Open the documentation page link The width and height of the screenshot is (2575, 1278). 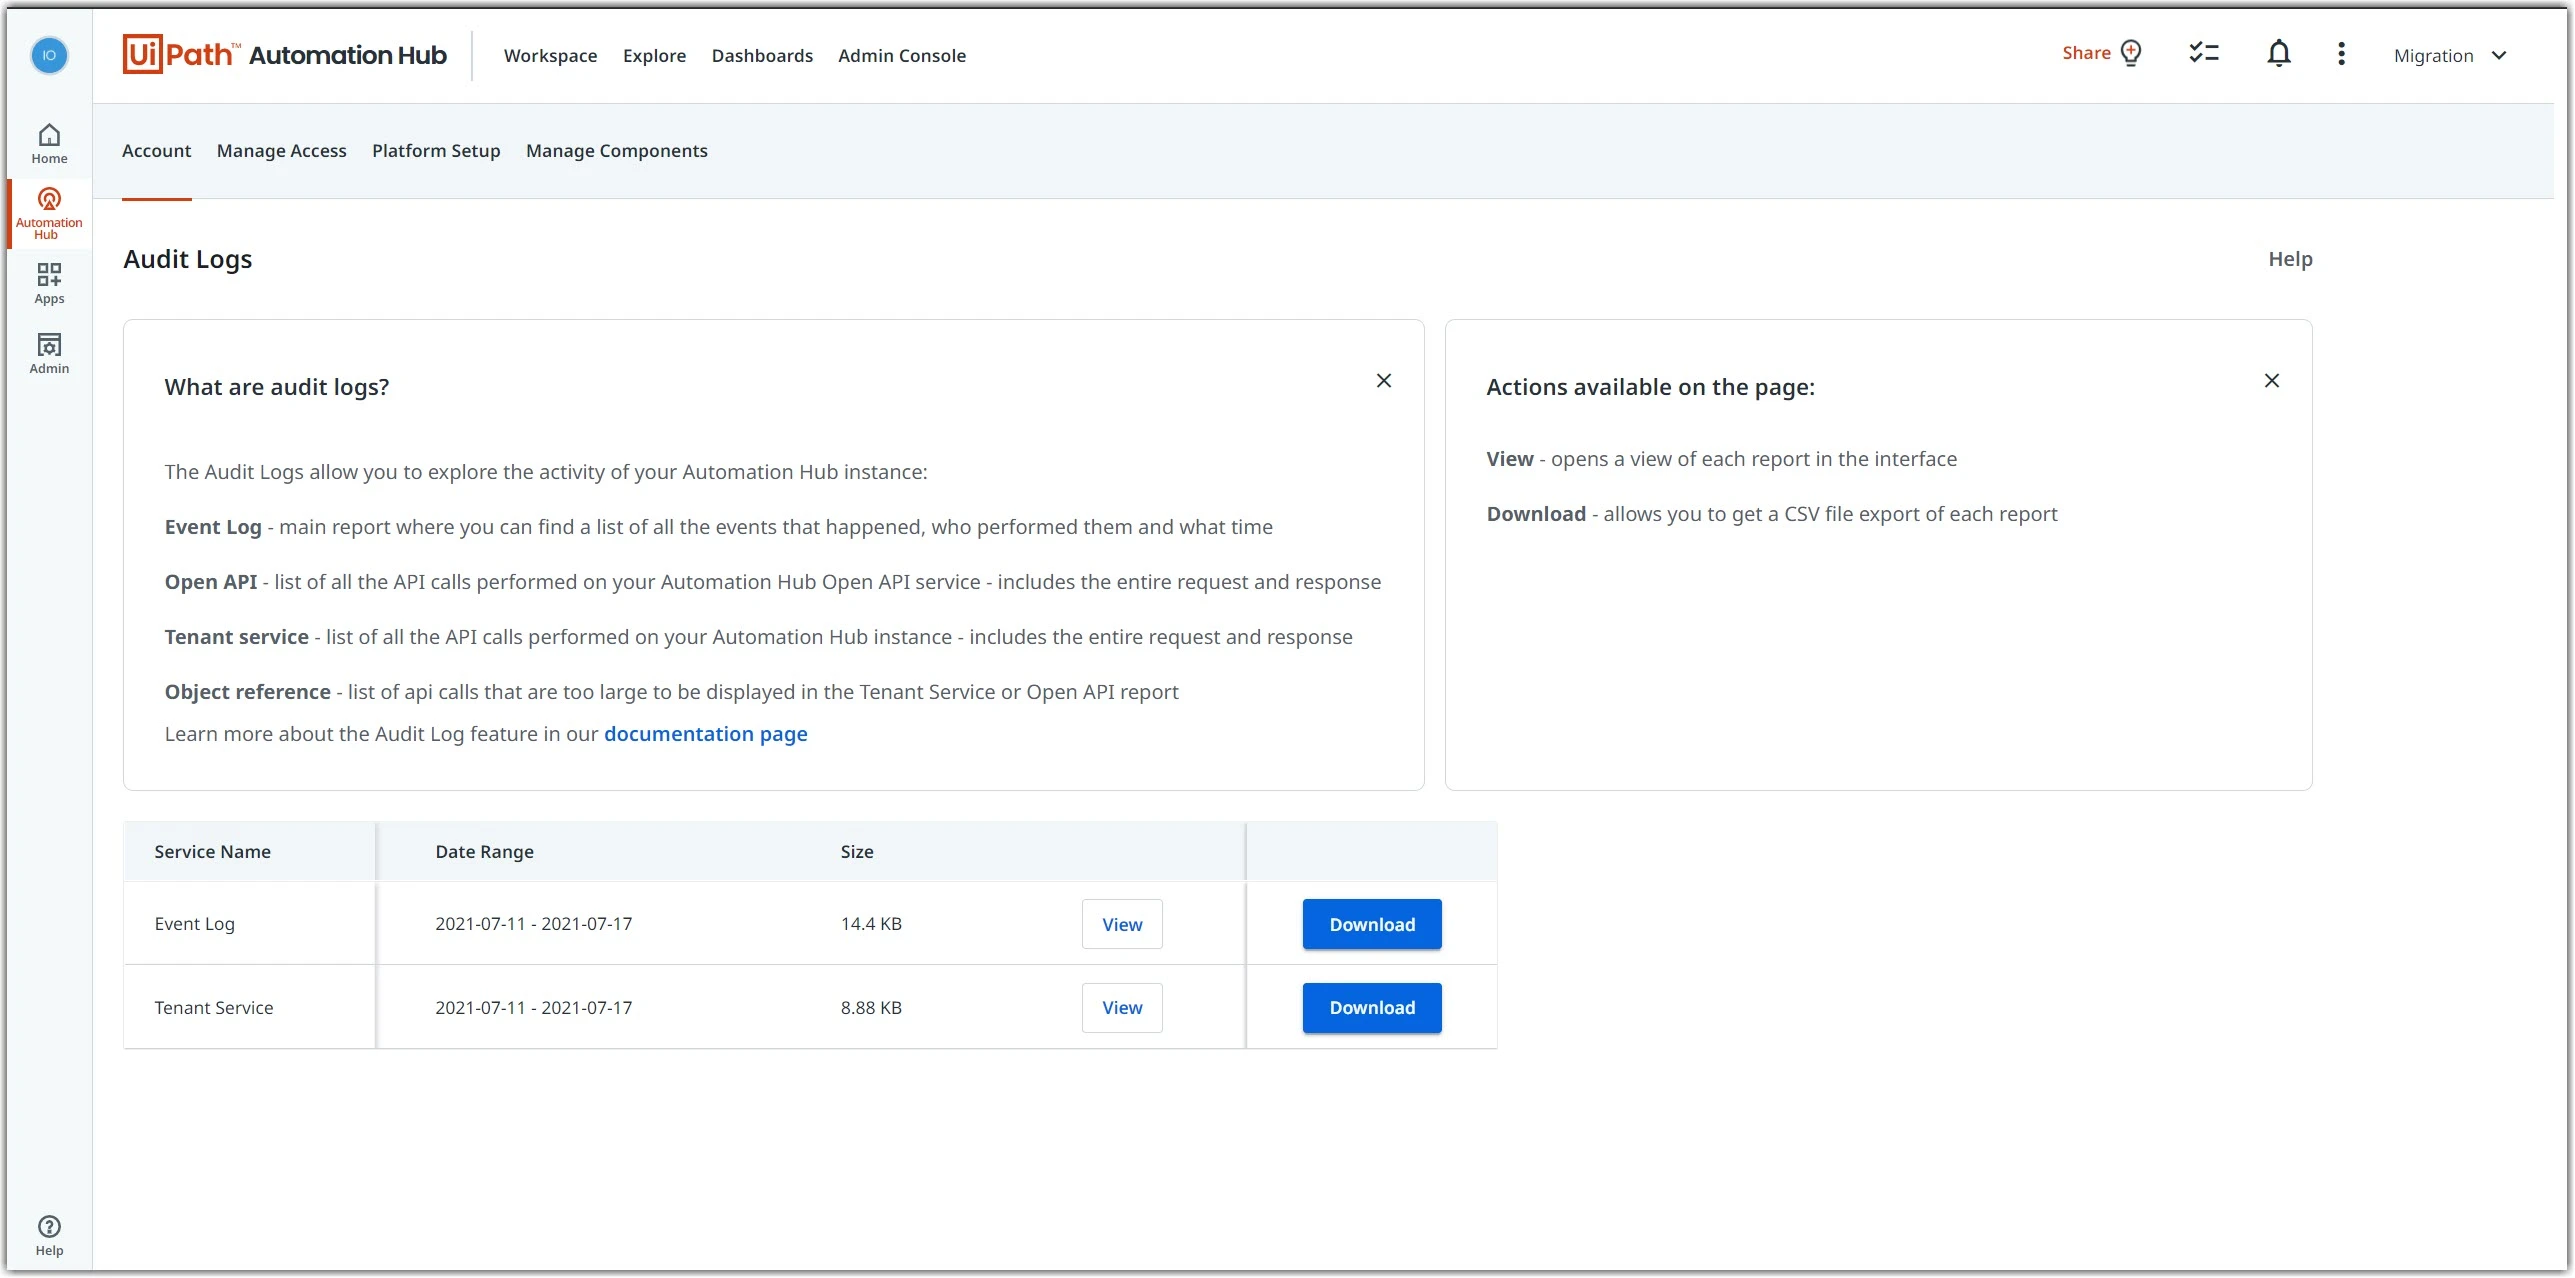[706, 734]
